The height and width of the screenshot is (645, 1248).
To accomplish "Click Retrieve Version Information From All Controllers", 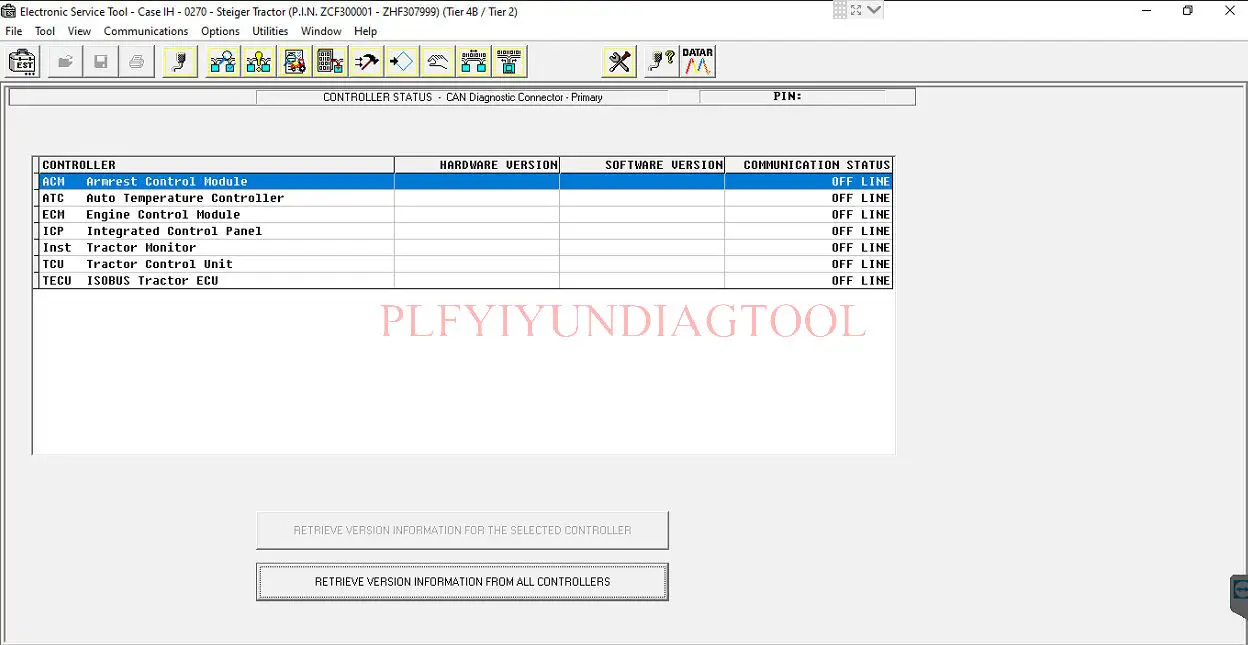I will click(462, 582).
